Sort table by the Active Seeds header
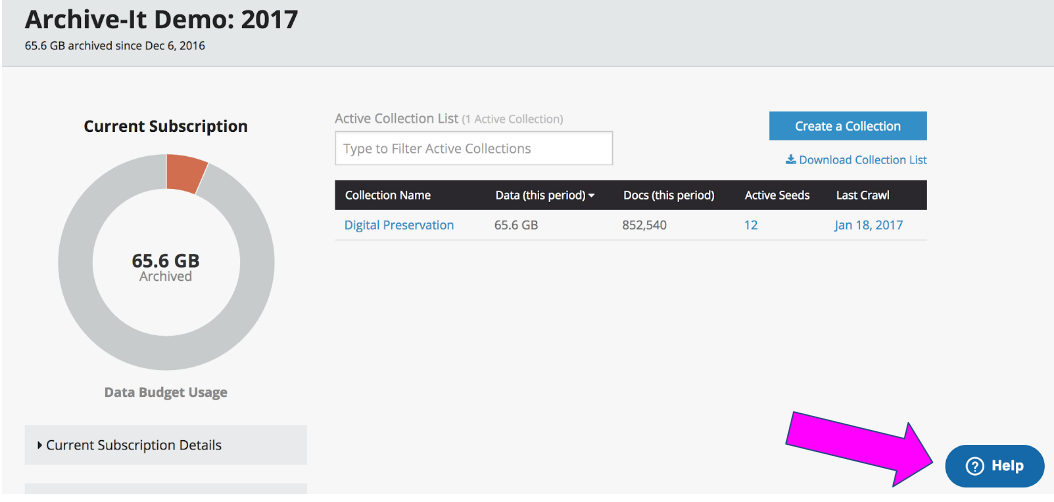This screenshot has height=502, width=1054. tap(777, 195)
